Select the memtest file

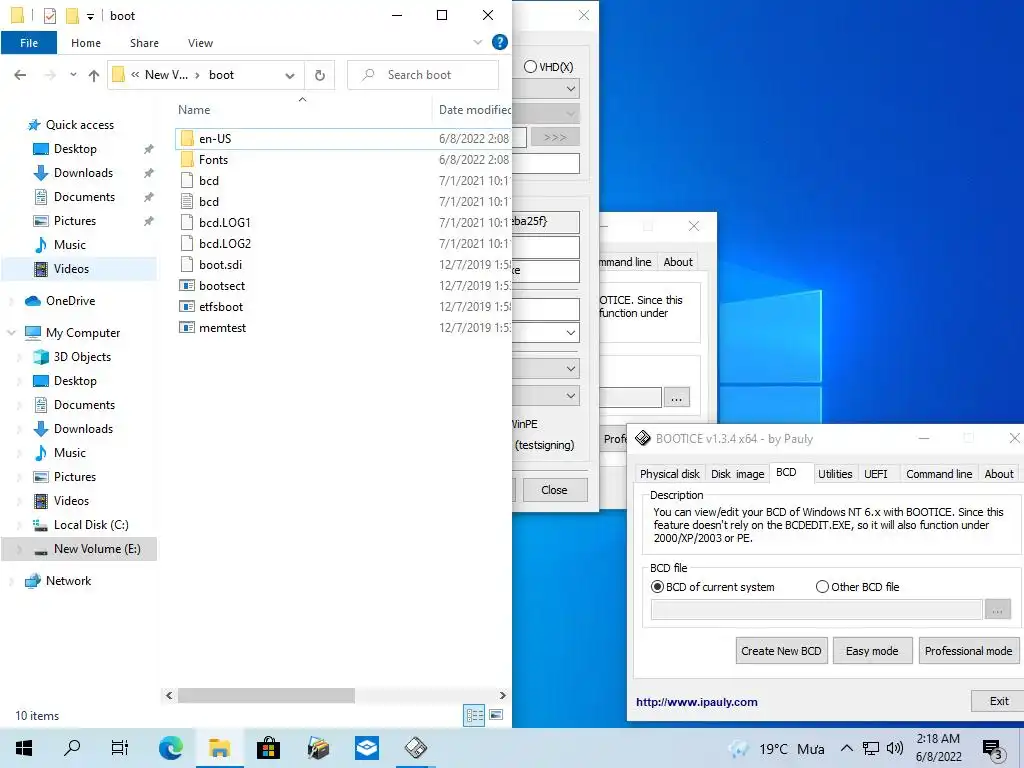point(222,327)
